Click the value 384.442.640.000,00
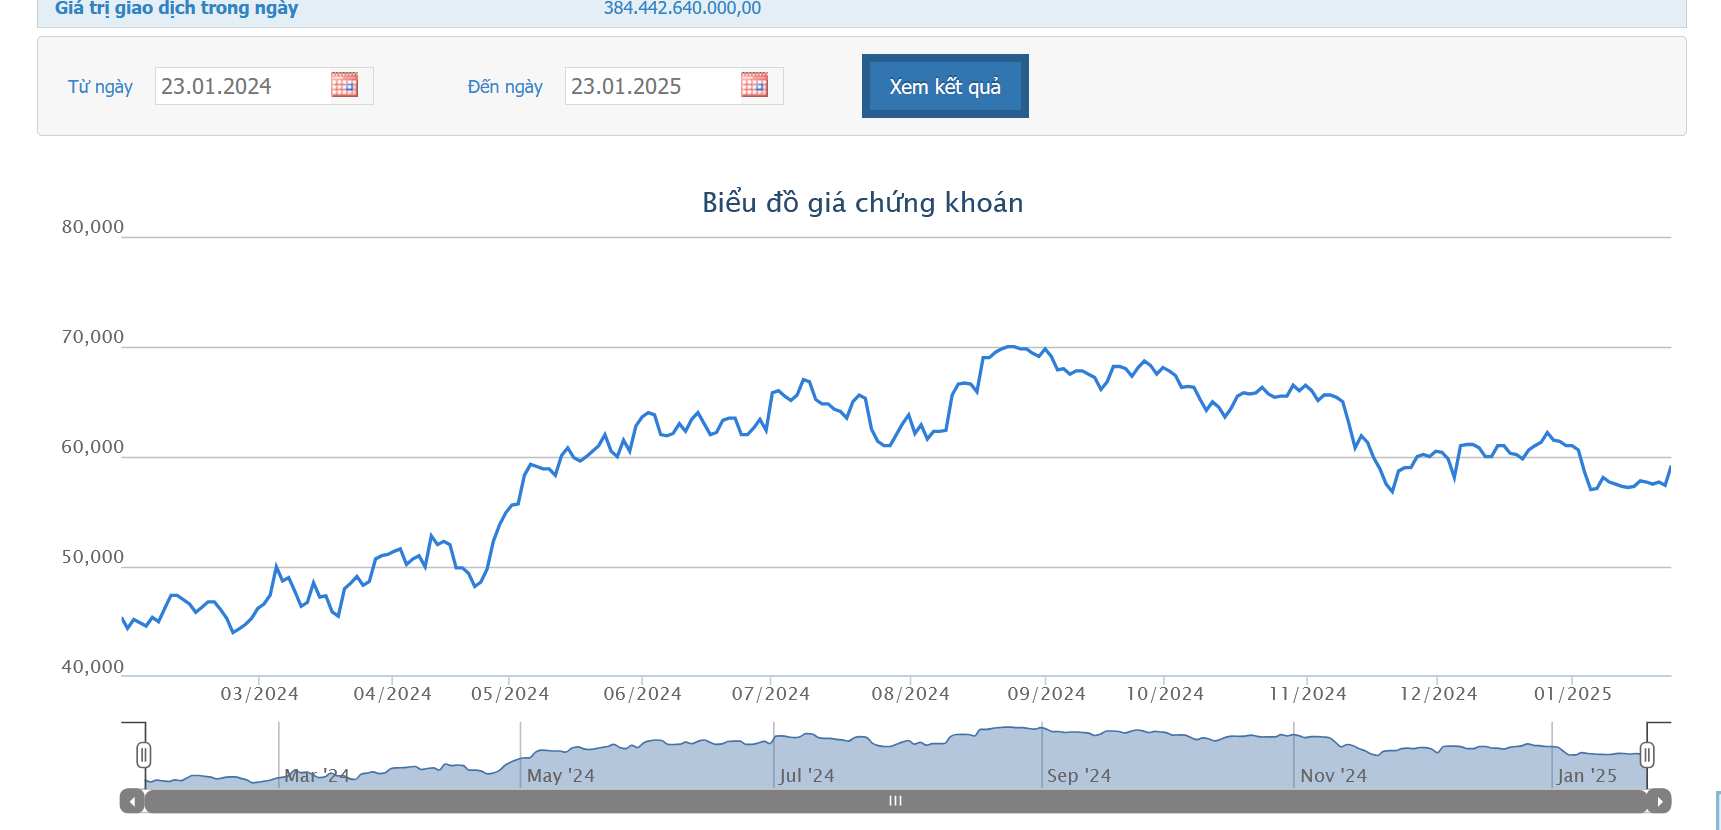The width and height of the screenshot is (1721, 830). click(x=682, y=9)
